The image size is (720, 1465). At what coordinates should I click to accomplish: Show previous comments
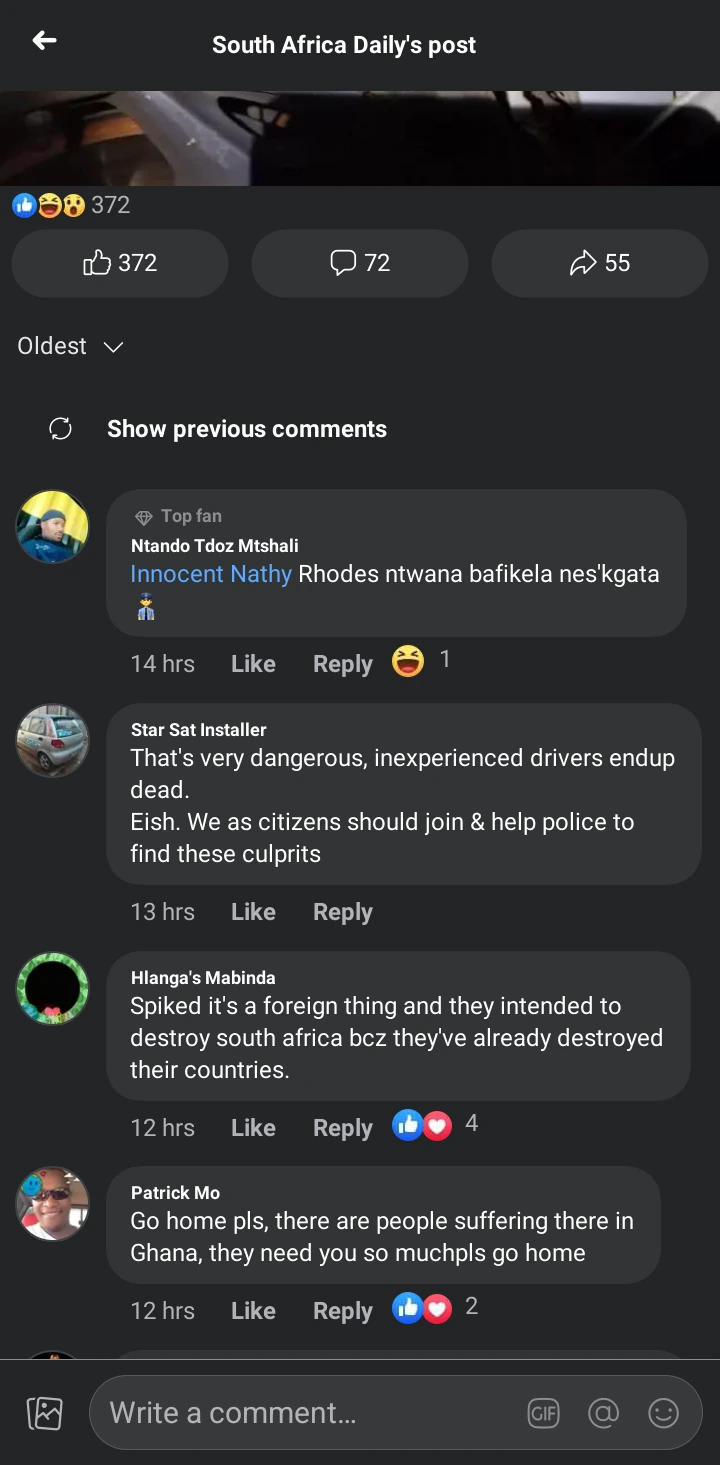246,429
